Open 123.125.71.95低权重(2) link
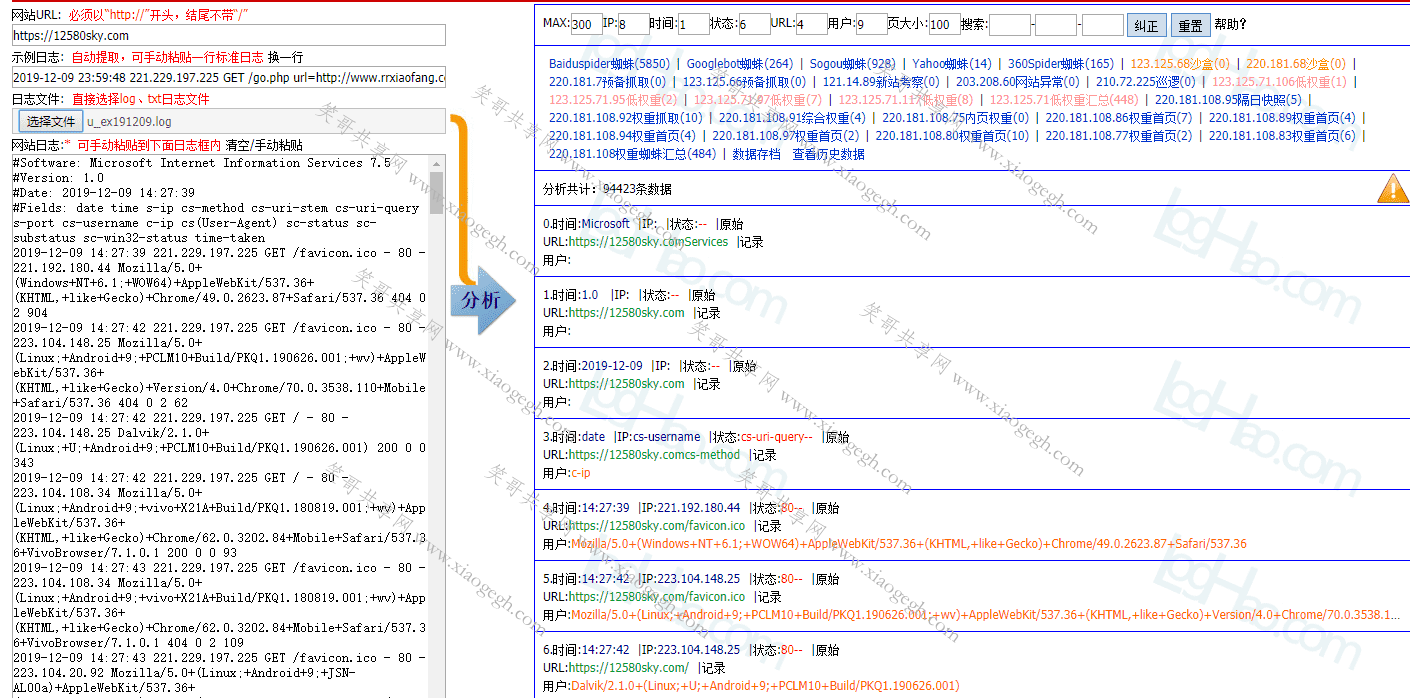Image resolution: width=1410 pixels, height=698 pixels. tap(613, 99)
